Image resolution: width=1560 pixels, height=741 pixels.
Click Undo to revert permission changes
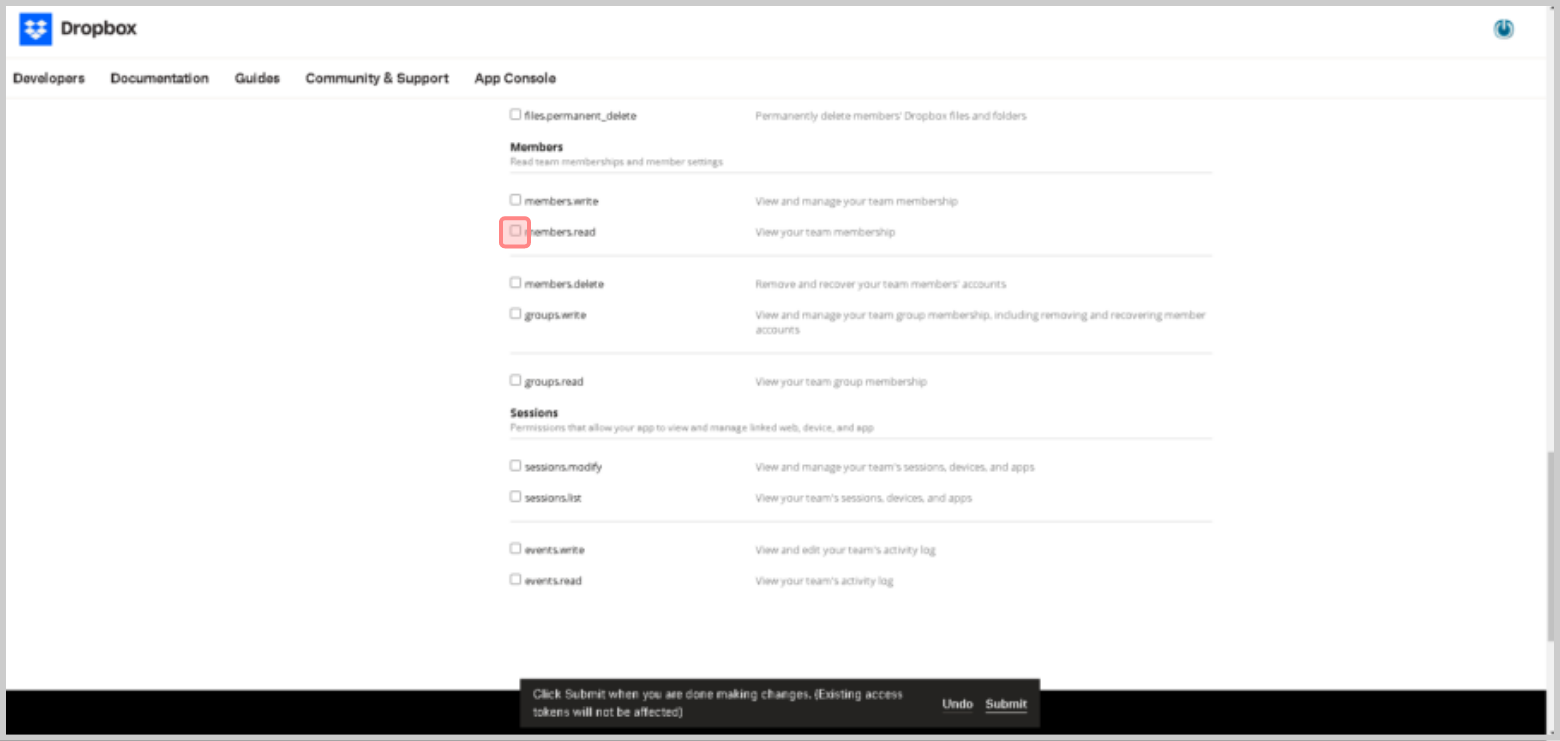pyautogui.click(x=957, y=704)
